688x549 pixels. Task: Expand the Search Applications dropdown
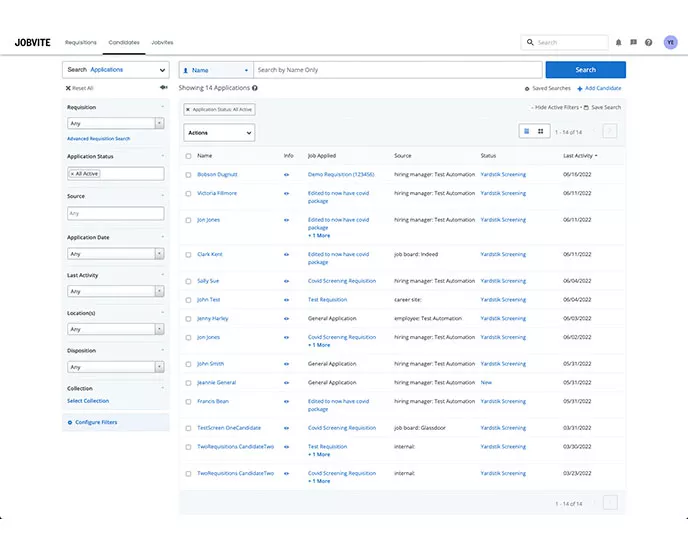coord(115,70)
